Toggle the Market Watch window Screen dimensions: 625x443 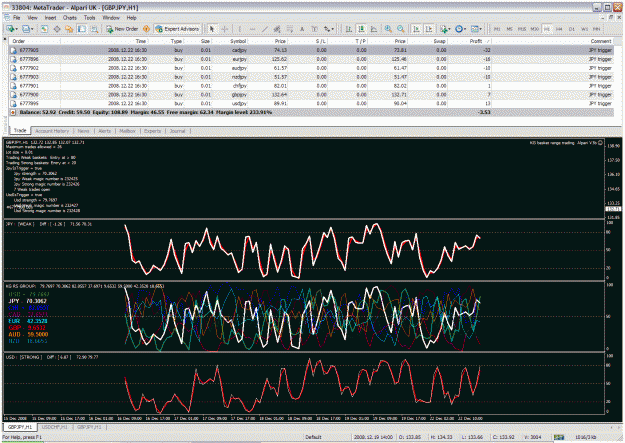coord(44,29)
